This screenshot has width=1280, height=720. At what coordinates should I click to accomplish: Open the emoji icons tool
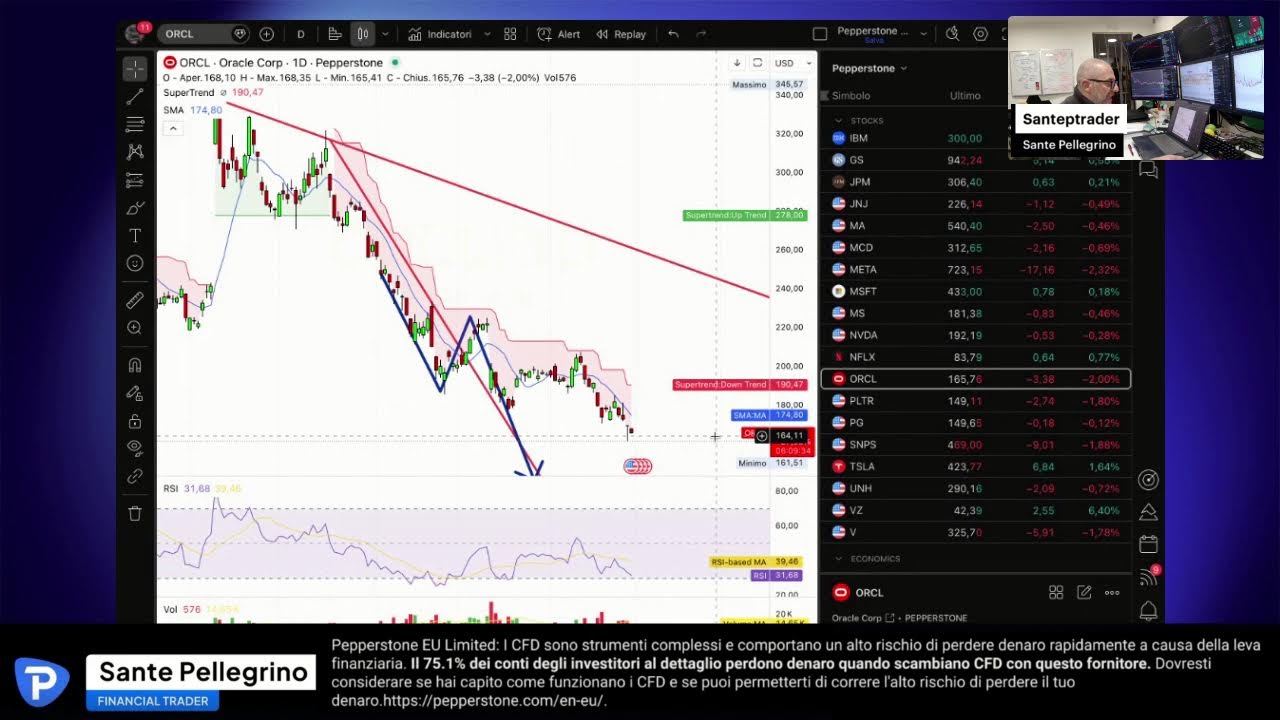coord(135,263)
